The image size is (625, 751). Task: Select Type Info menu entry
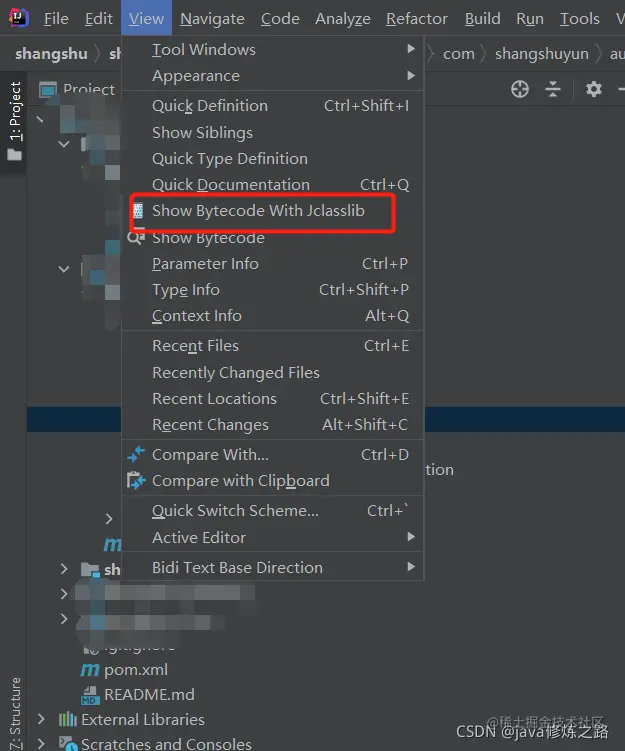click(273, 289)
